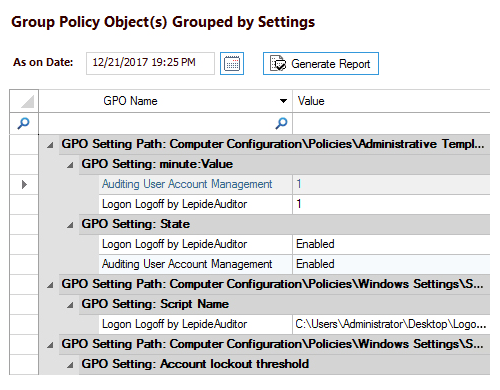The image size is (500, 390).
Task: Select the highlighted Auditing User Account Management row
Action: tap(294, 184)
